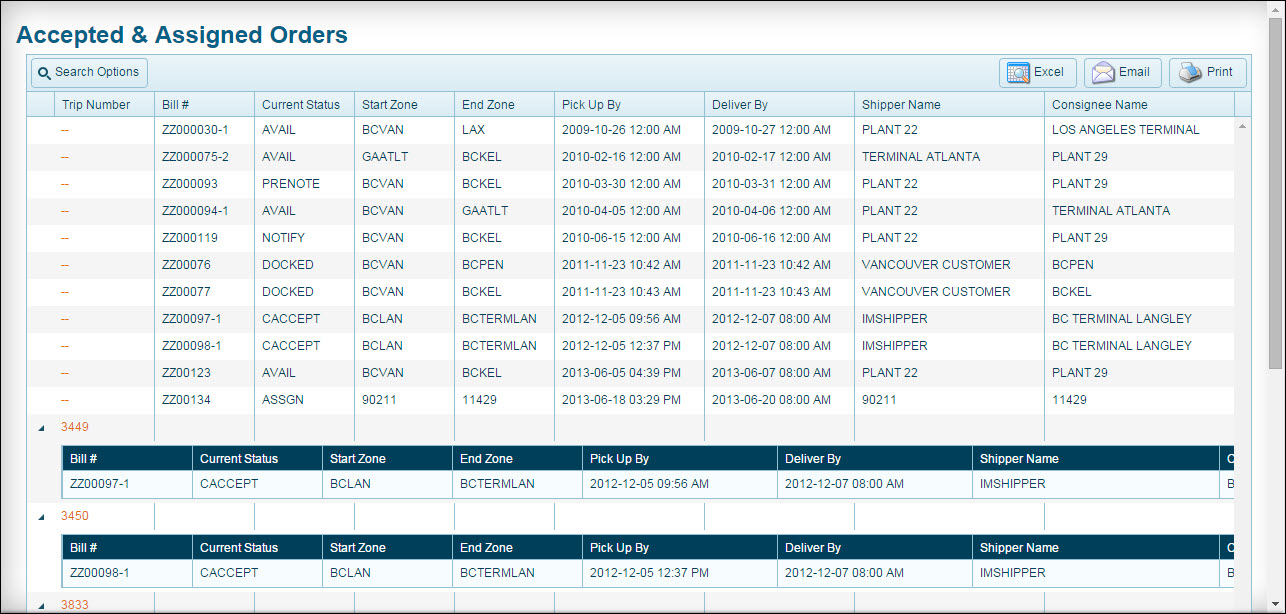Select bill ZZ000075-2
The width and height of the screenshot is (1286, 614).
click(195, 157)
